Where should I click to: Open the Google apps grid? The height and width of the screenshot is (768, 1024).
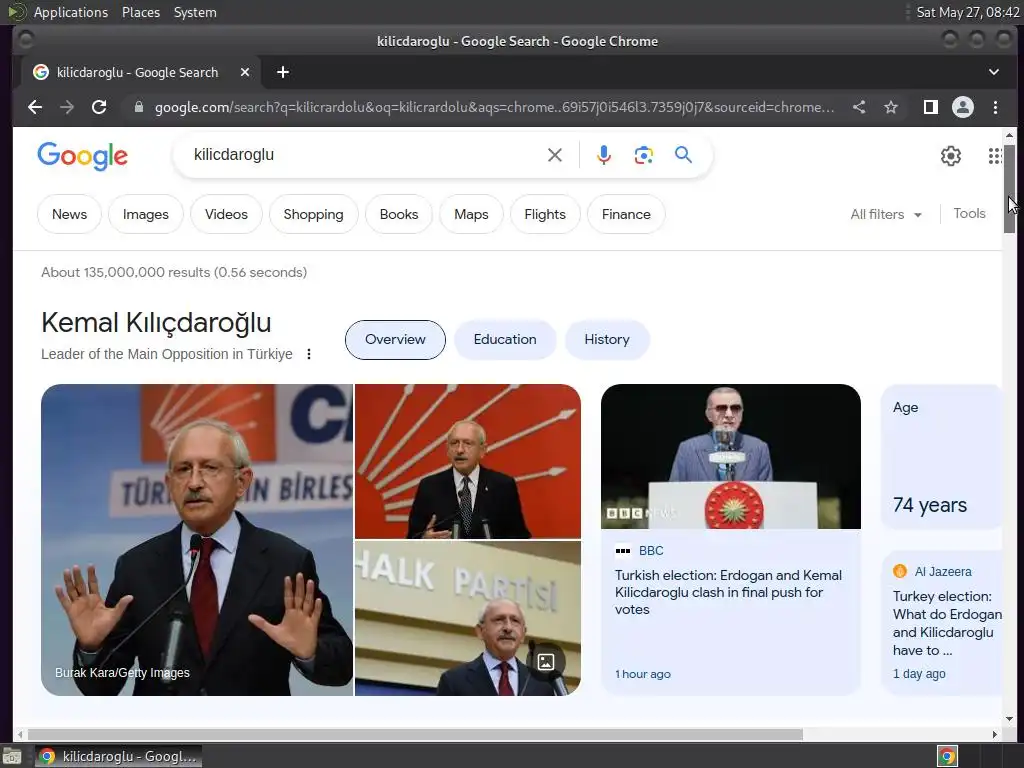pos(995,155)
